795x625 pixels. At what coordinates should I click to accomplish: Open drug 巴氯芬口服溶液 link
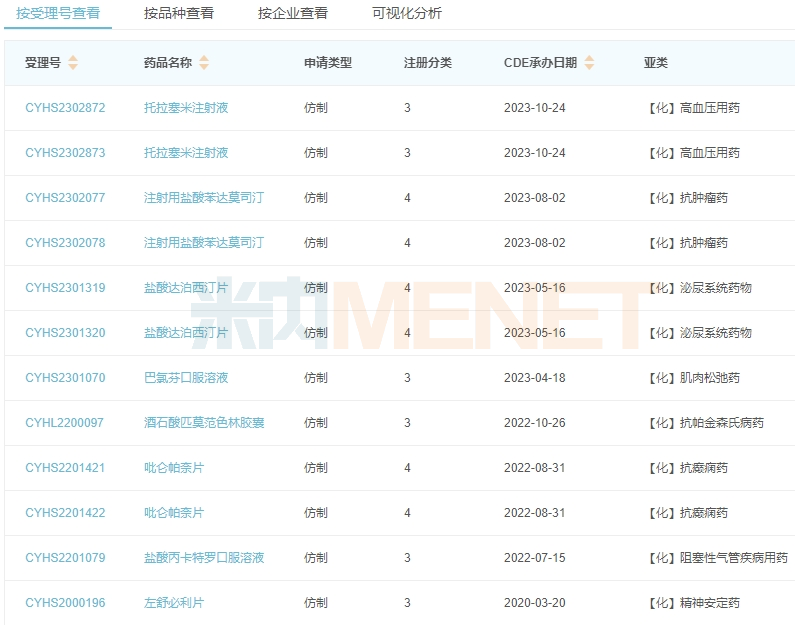[186, 378]
